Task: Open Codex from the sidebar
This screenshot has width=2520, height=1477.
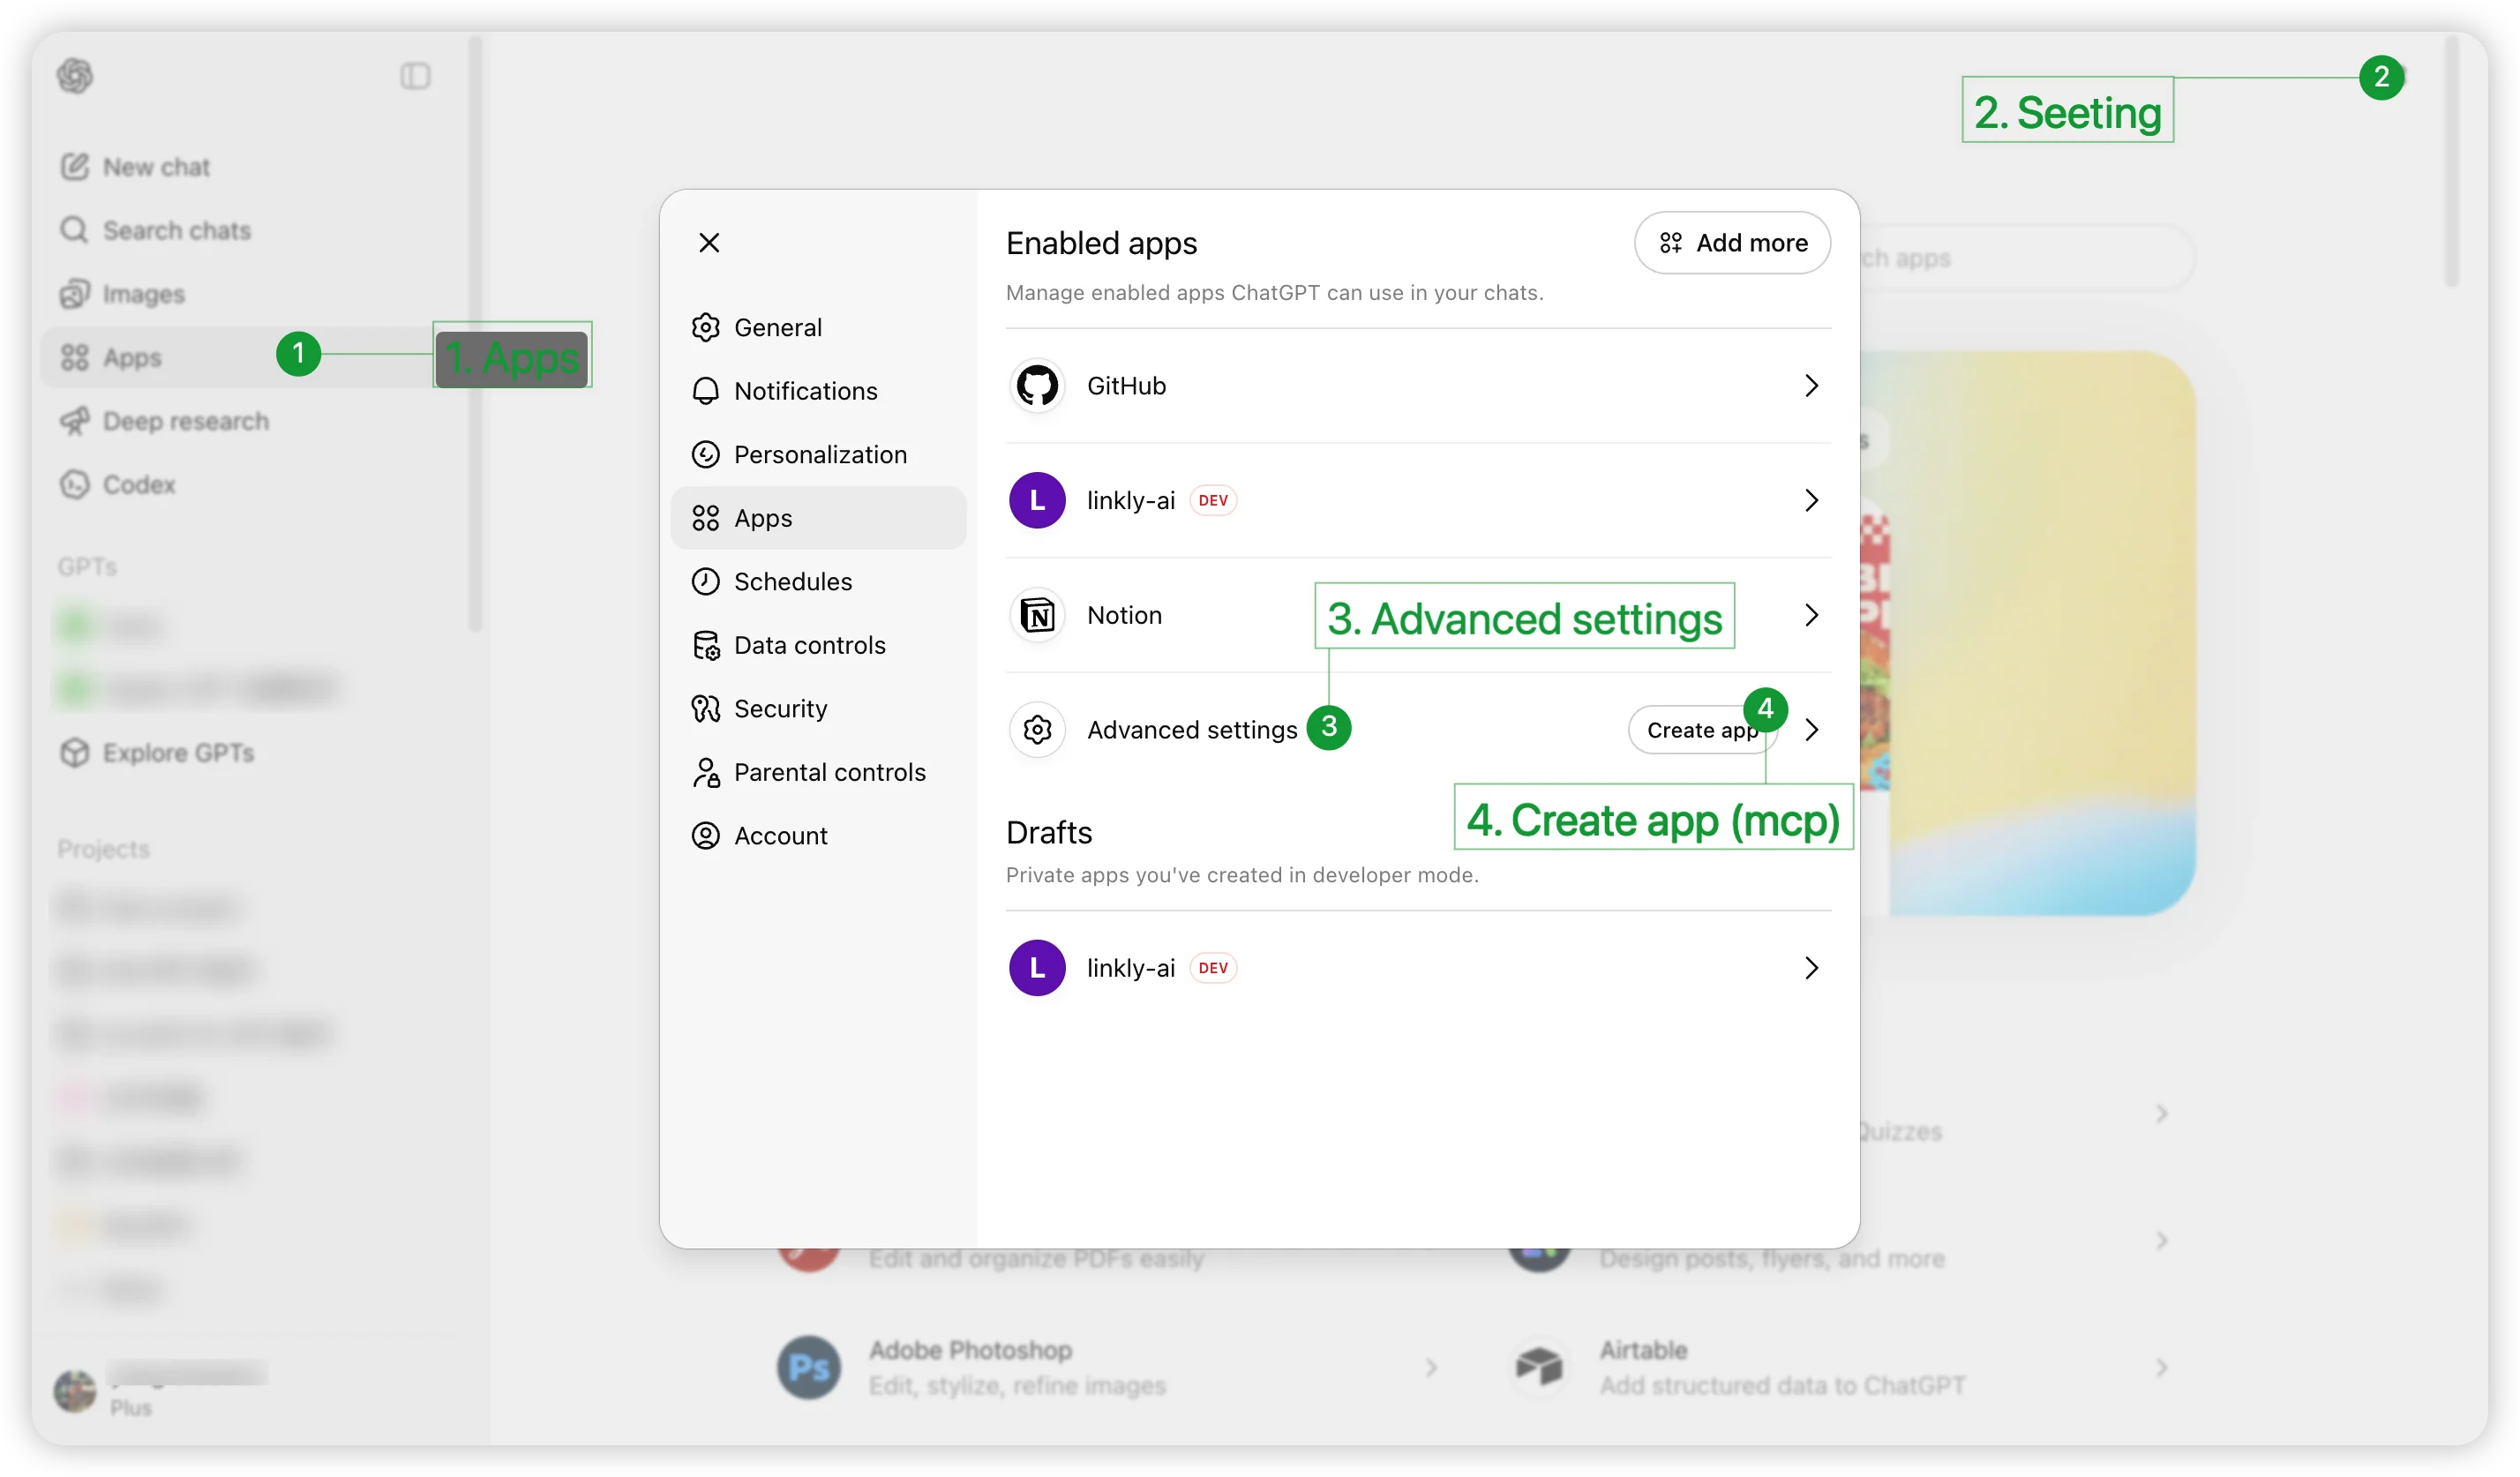Action: pos(139,484)
